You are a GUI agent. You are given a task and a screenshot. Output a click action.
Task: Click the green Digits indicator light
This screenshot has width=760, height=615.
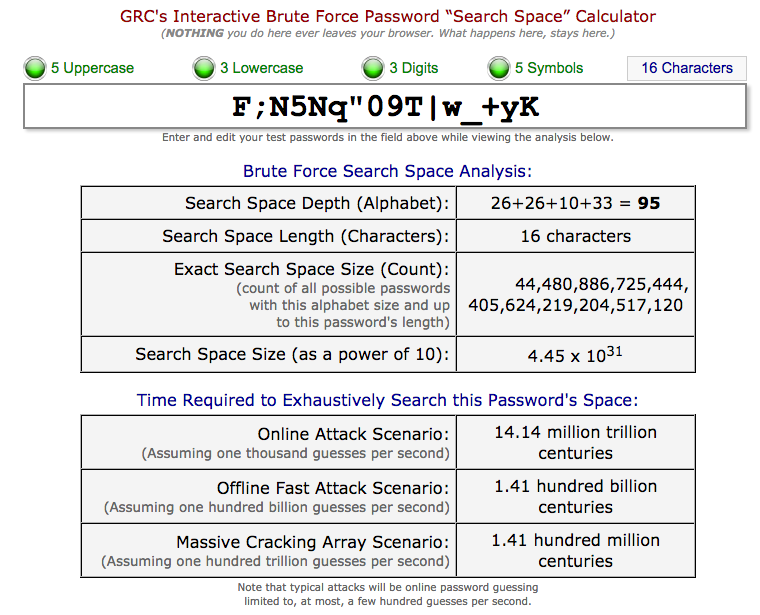pyautogui.click(x=373, y=68)
